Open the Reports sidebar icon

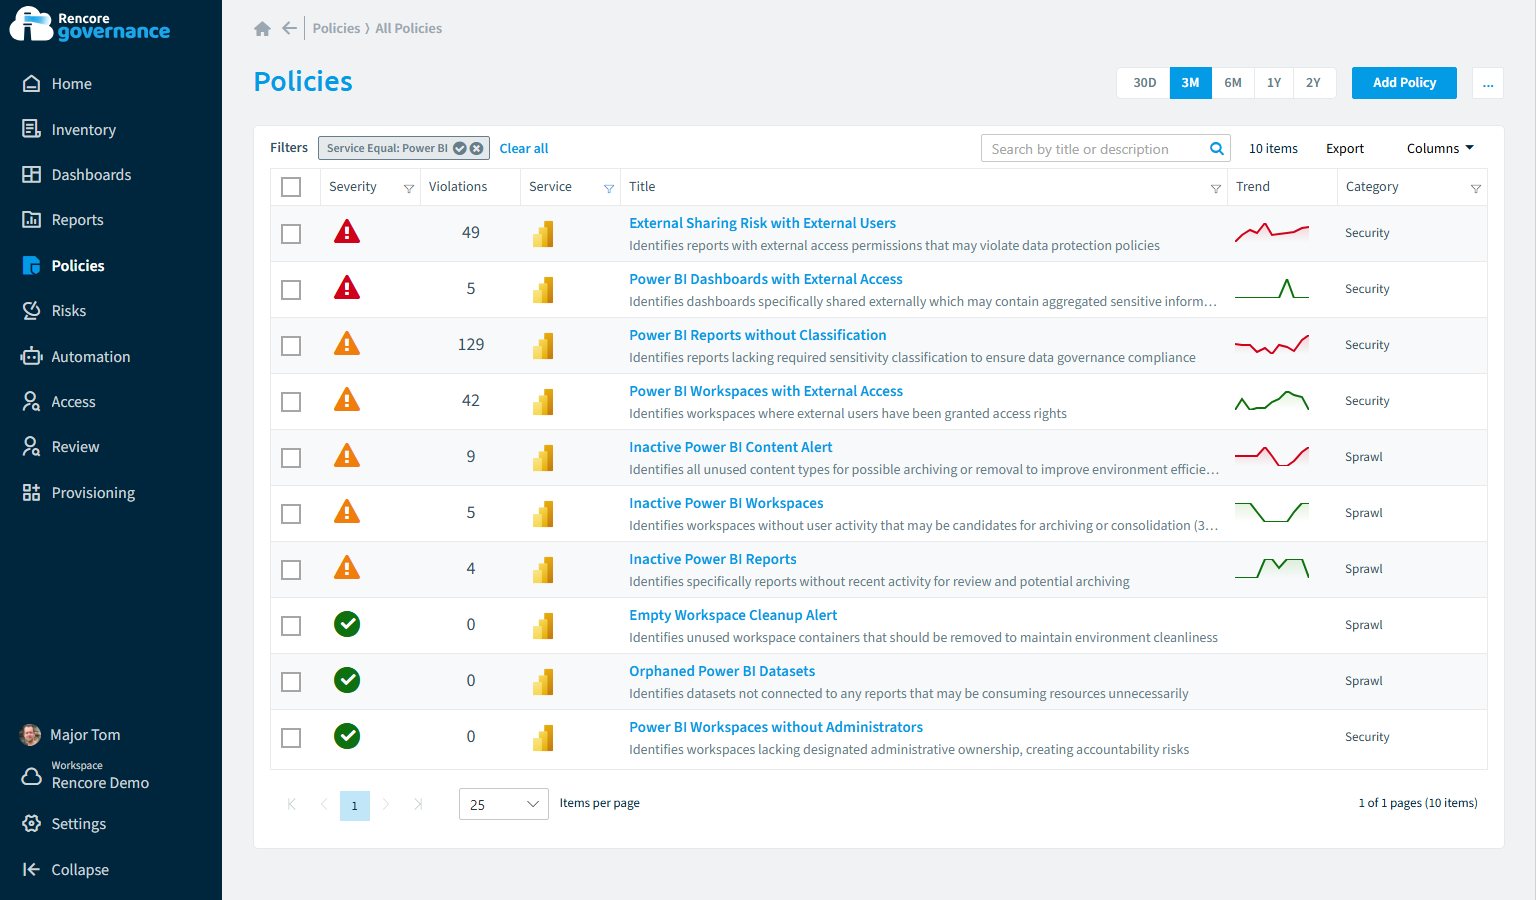(32, 219)
